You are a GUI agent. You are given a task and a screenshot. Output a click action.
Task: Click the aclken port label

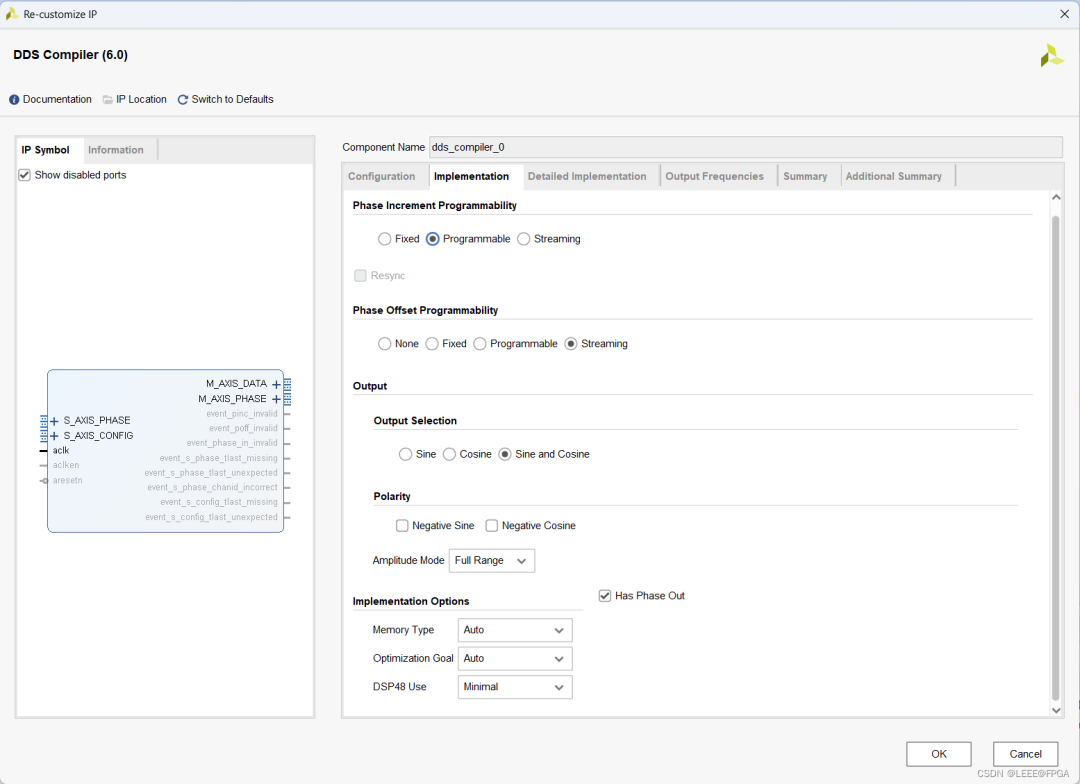coord(66,466)
